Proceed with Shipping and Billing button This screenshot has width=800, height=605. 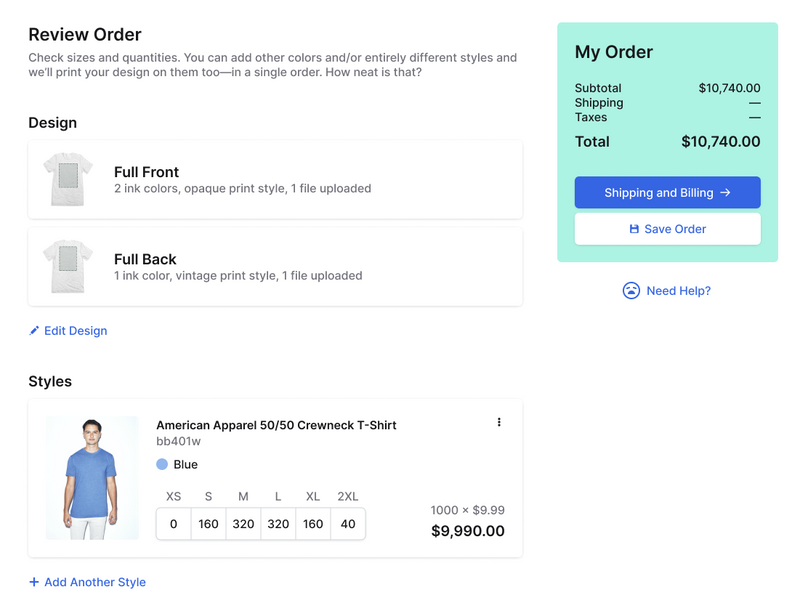[x=667, y=193]
